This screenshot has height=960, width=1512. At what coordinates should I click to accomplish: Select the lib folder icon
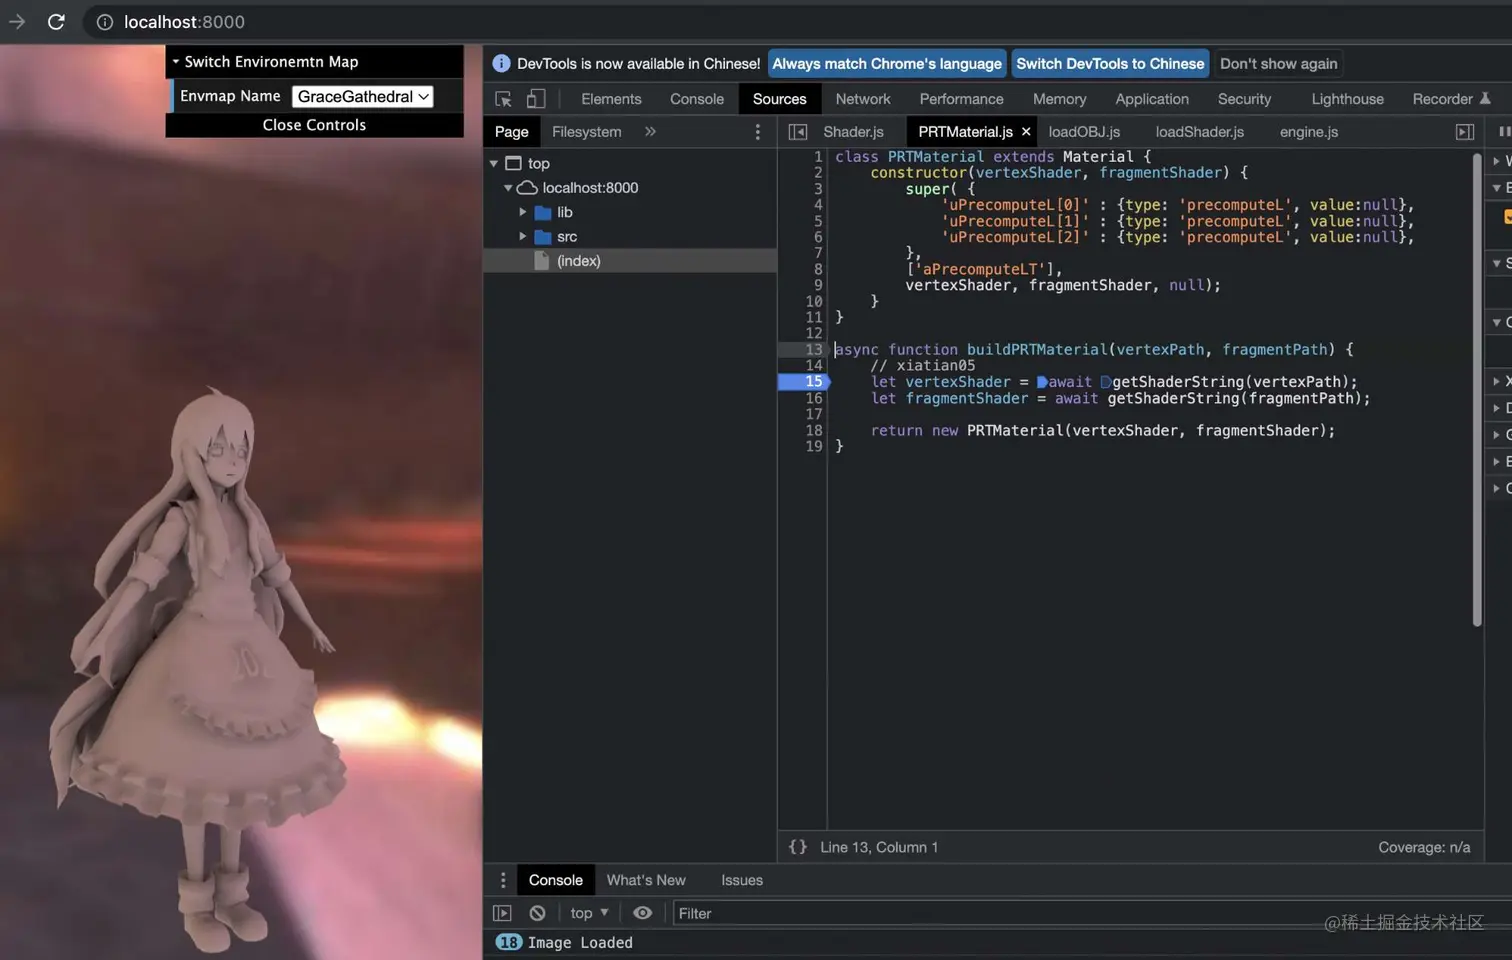point(543,213)
